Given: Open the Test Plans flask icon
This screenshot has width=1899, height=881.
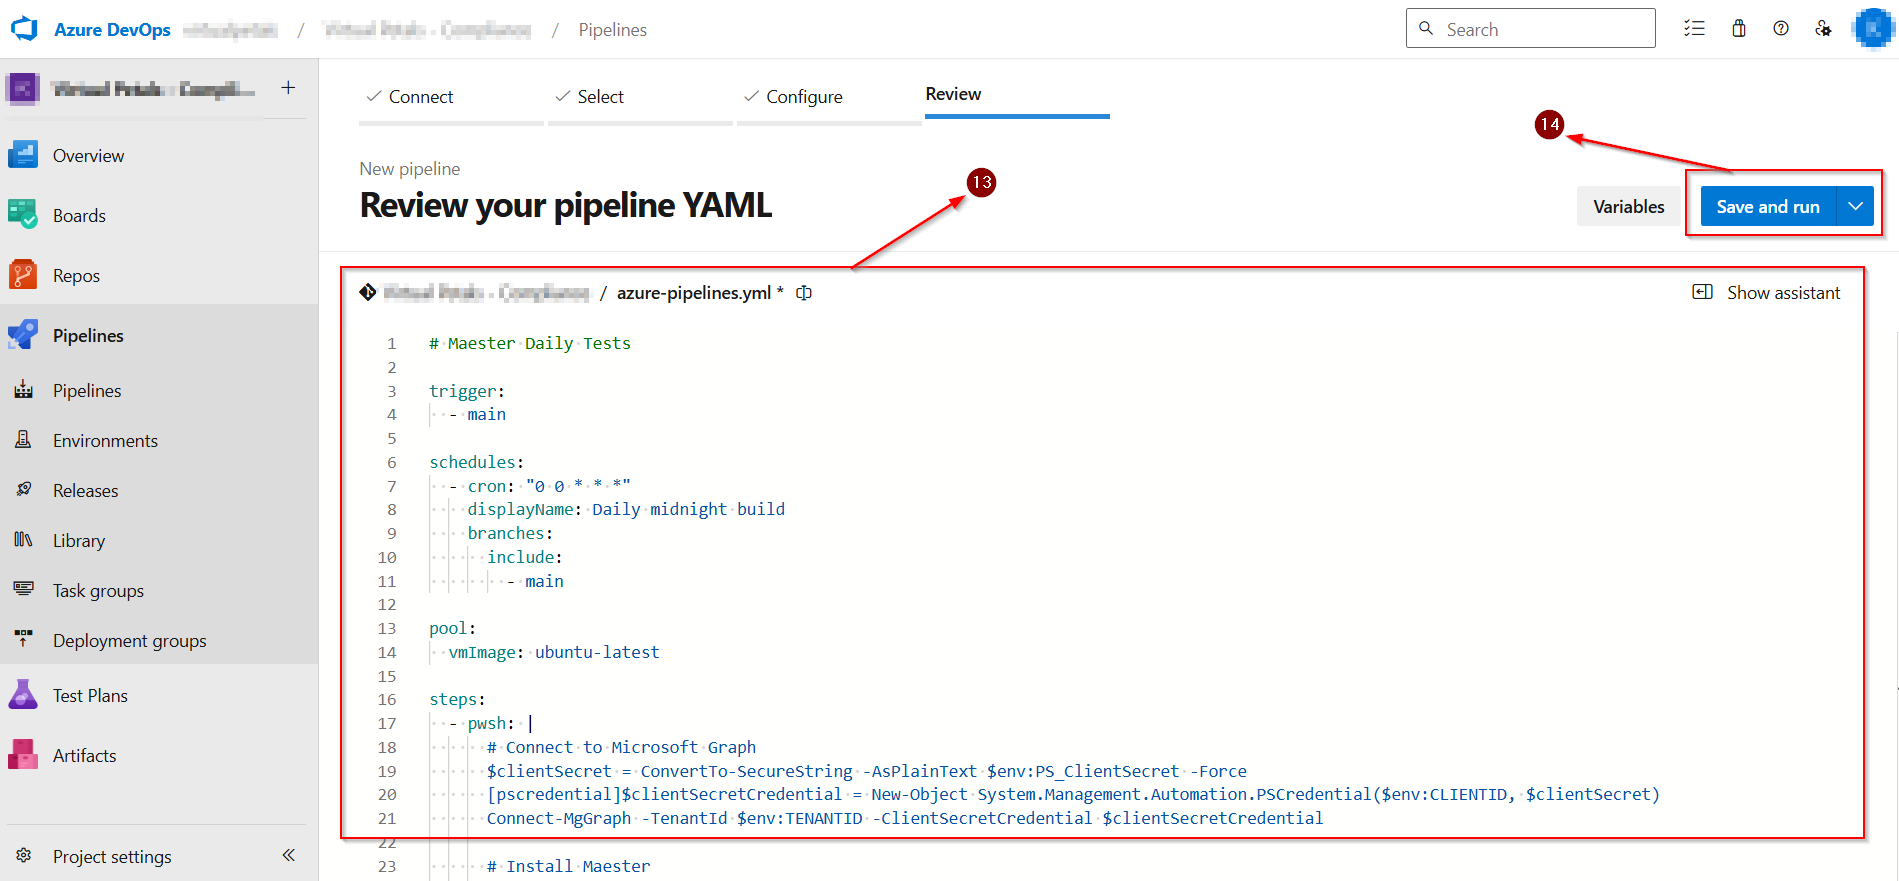Looking at the screenshot, I should point(23,695).
